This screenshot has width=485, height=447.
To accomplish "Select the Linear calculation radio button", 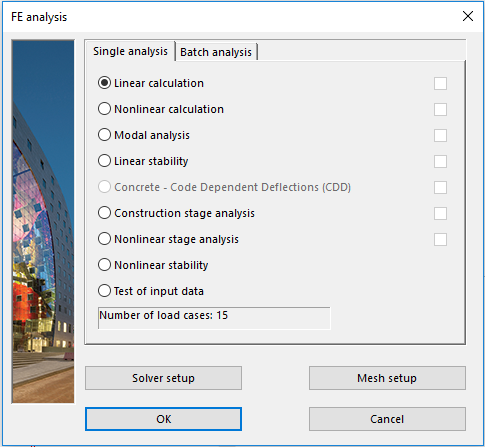I will [104, 83].
